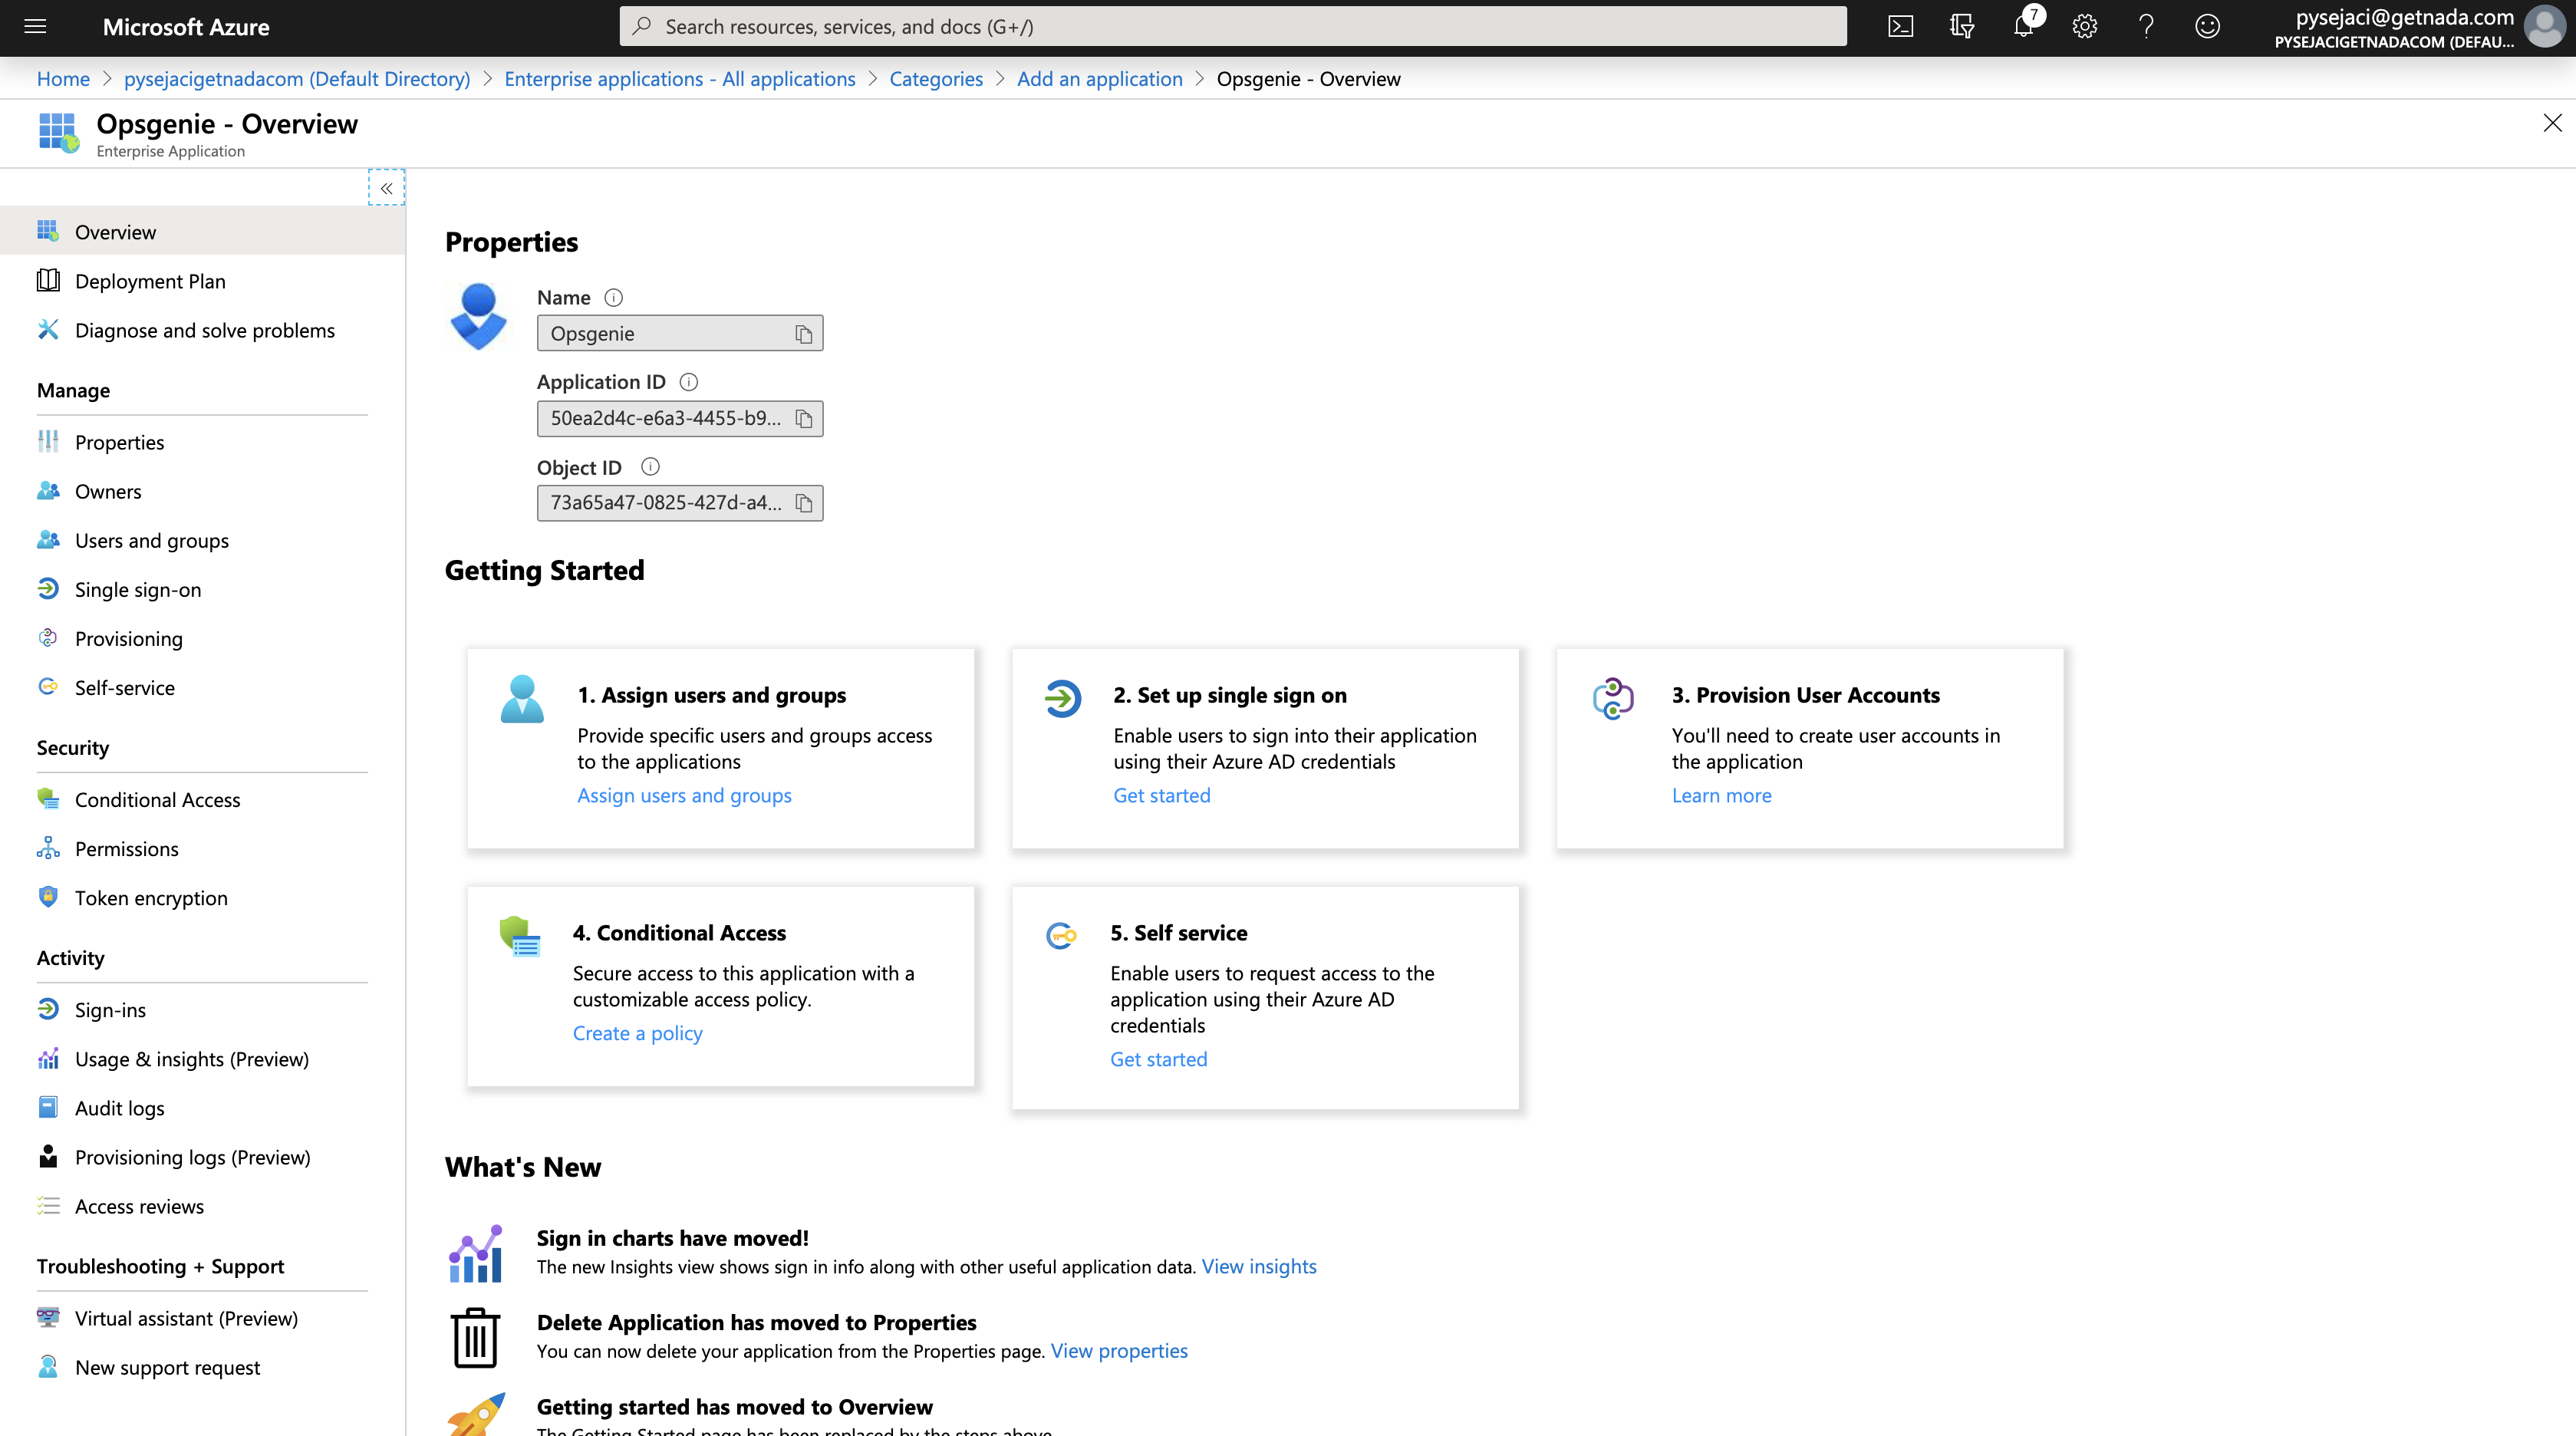Click the Create a policy link
The height and width of the screenshot is (1436, 2576).
tap(637, 1034)
